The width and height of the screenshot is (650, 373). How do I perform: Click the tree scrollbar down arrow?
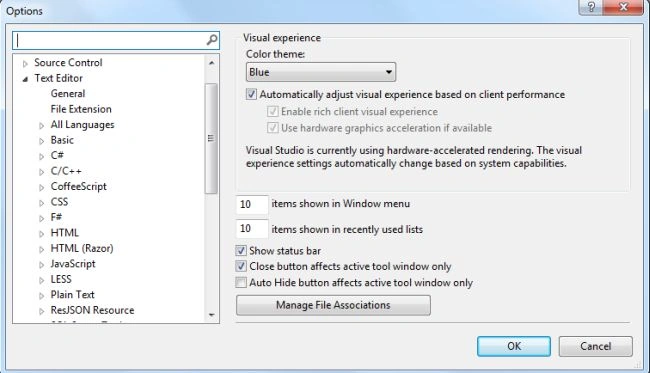[211, 315]
